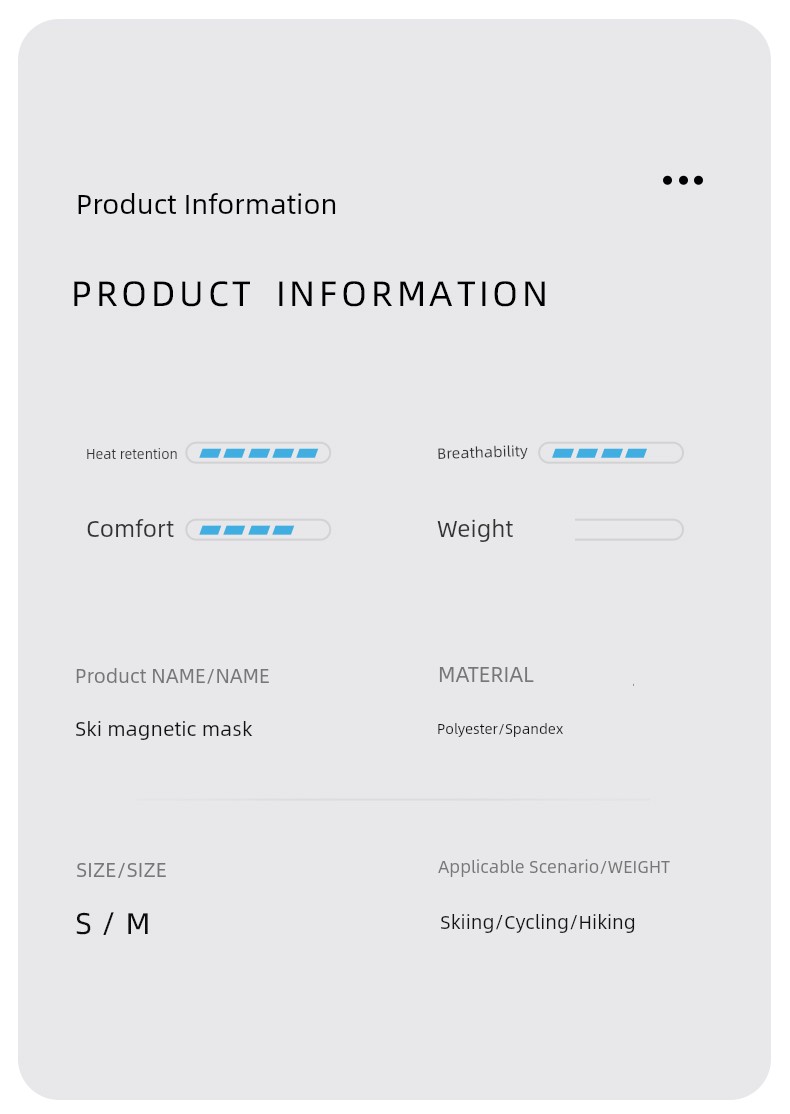
Task: Select the S / M size value
Action: (x=113, y=924)
